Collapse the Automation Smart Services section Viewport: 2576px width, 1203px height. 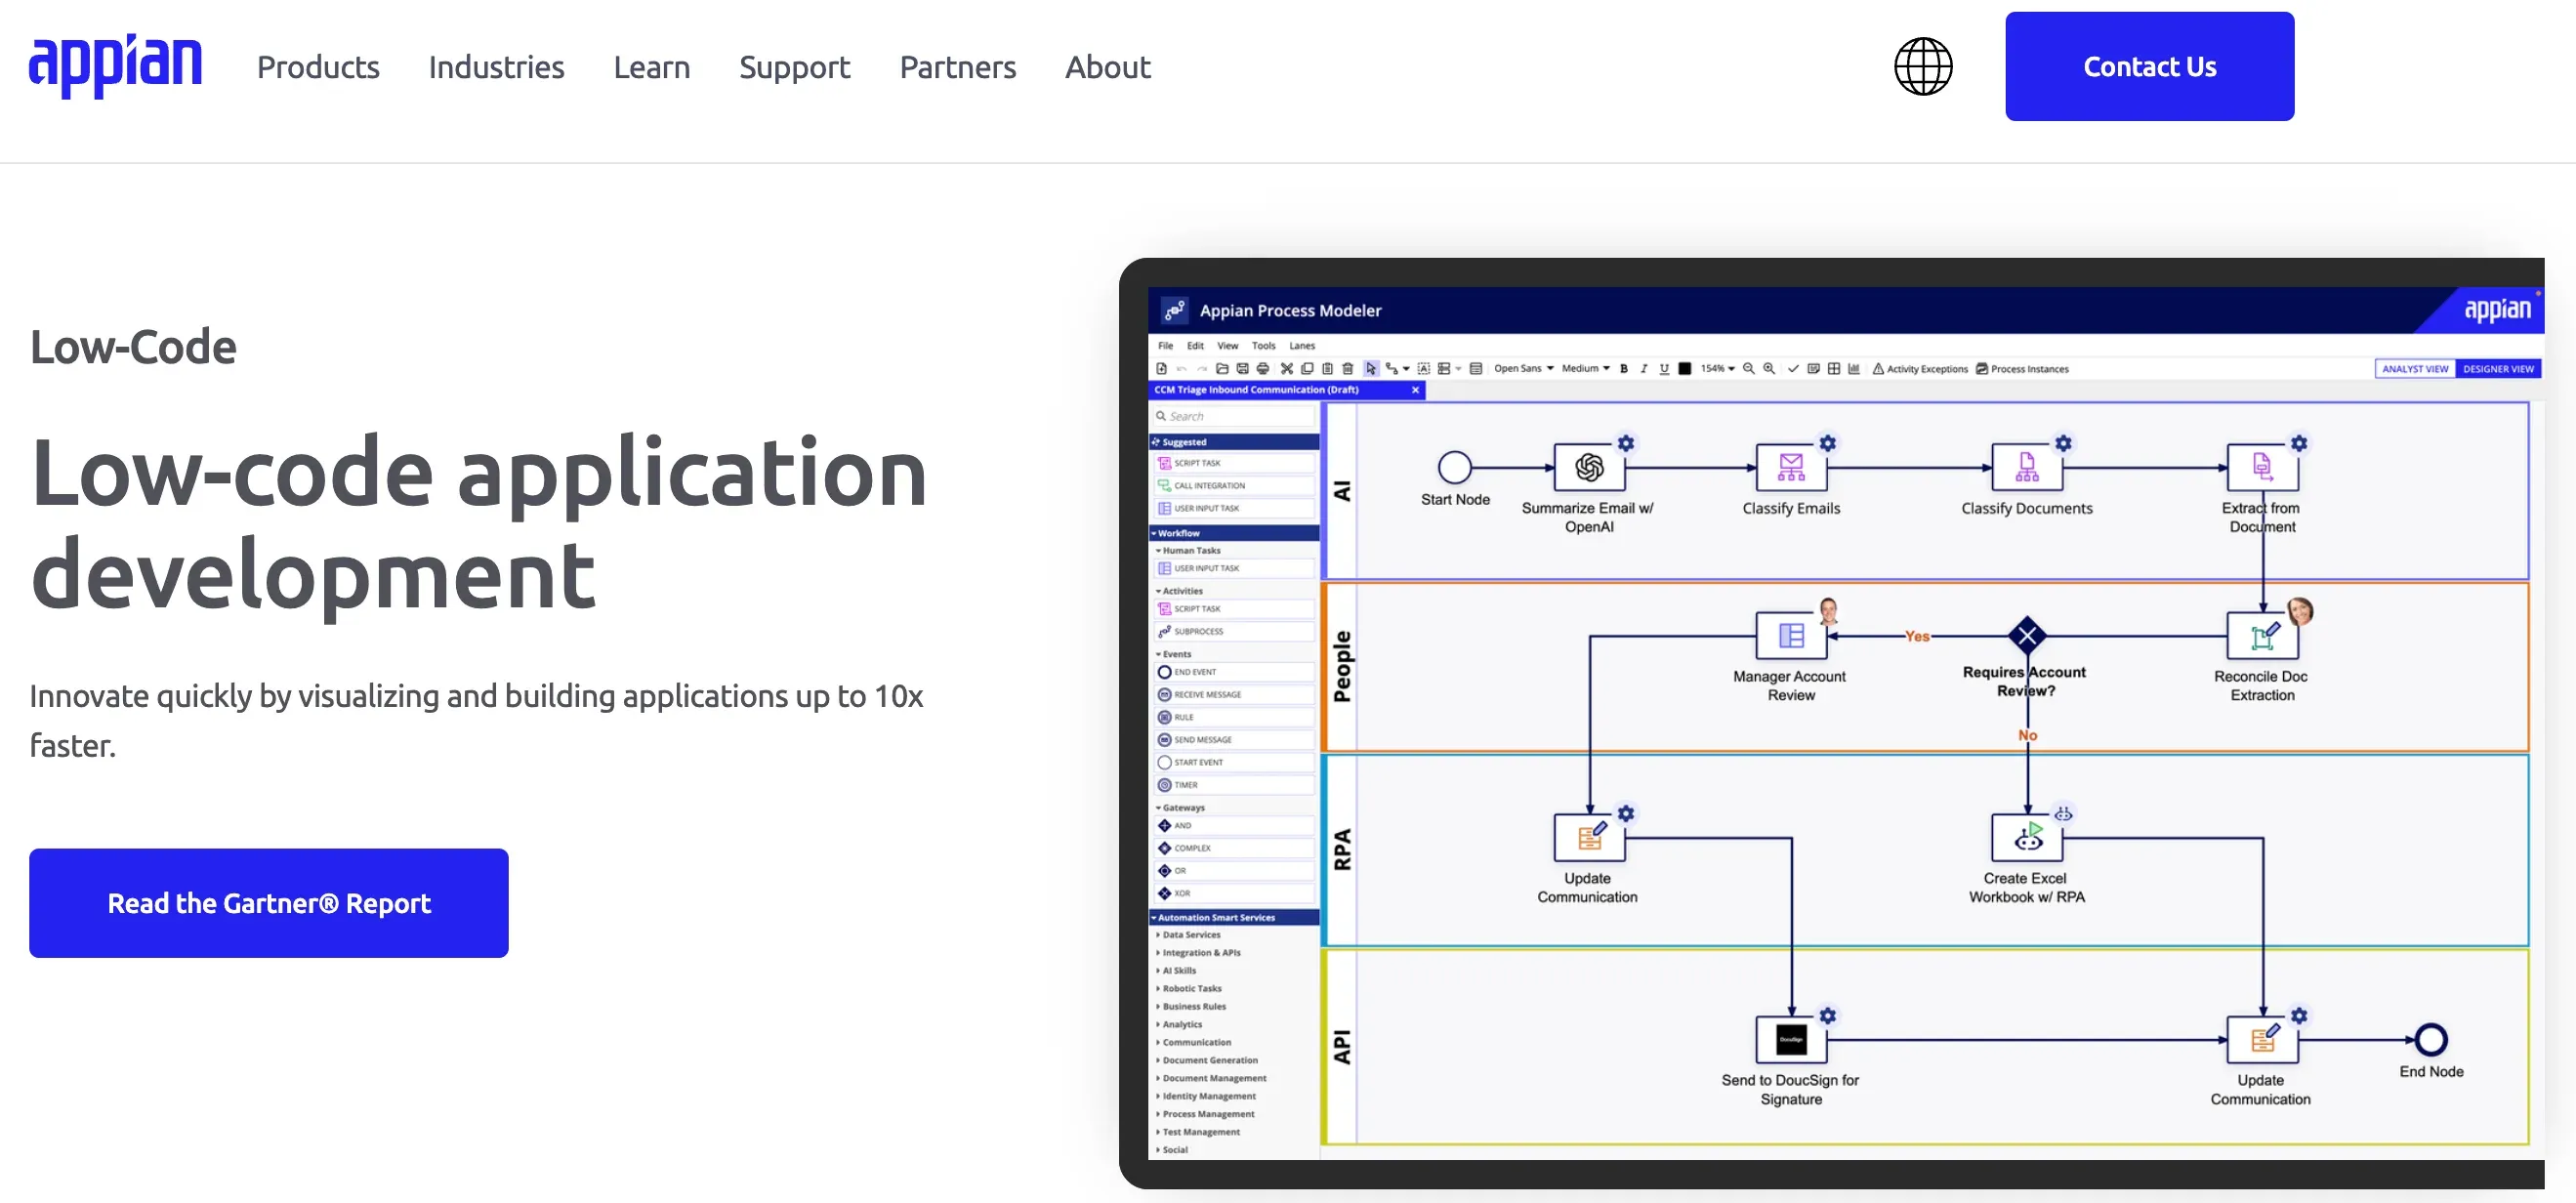[x=1234, y=917]
